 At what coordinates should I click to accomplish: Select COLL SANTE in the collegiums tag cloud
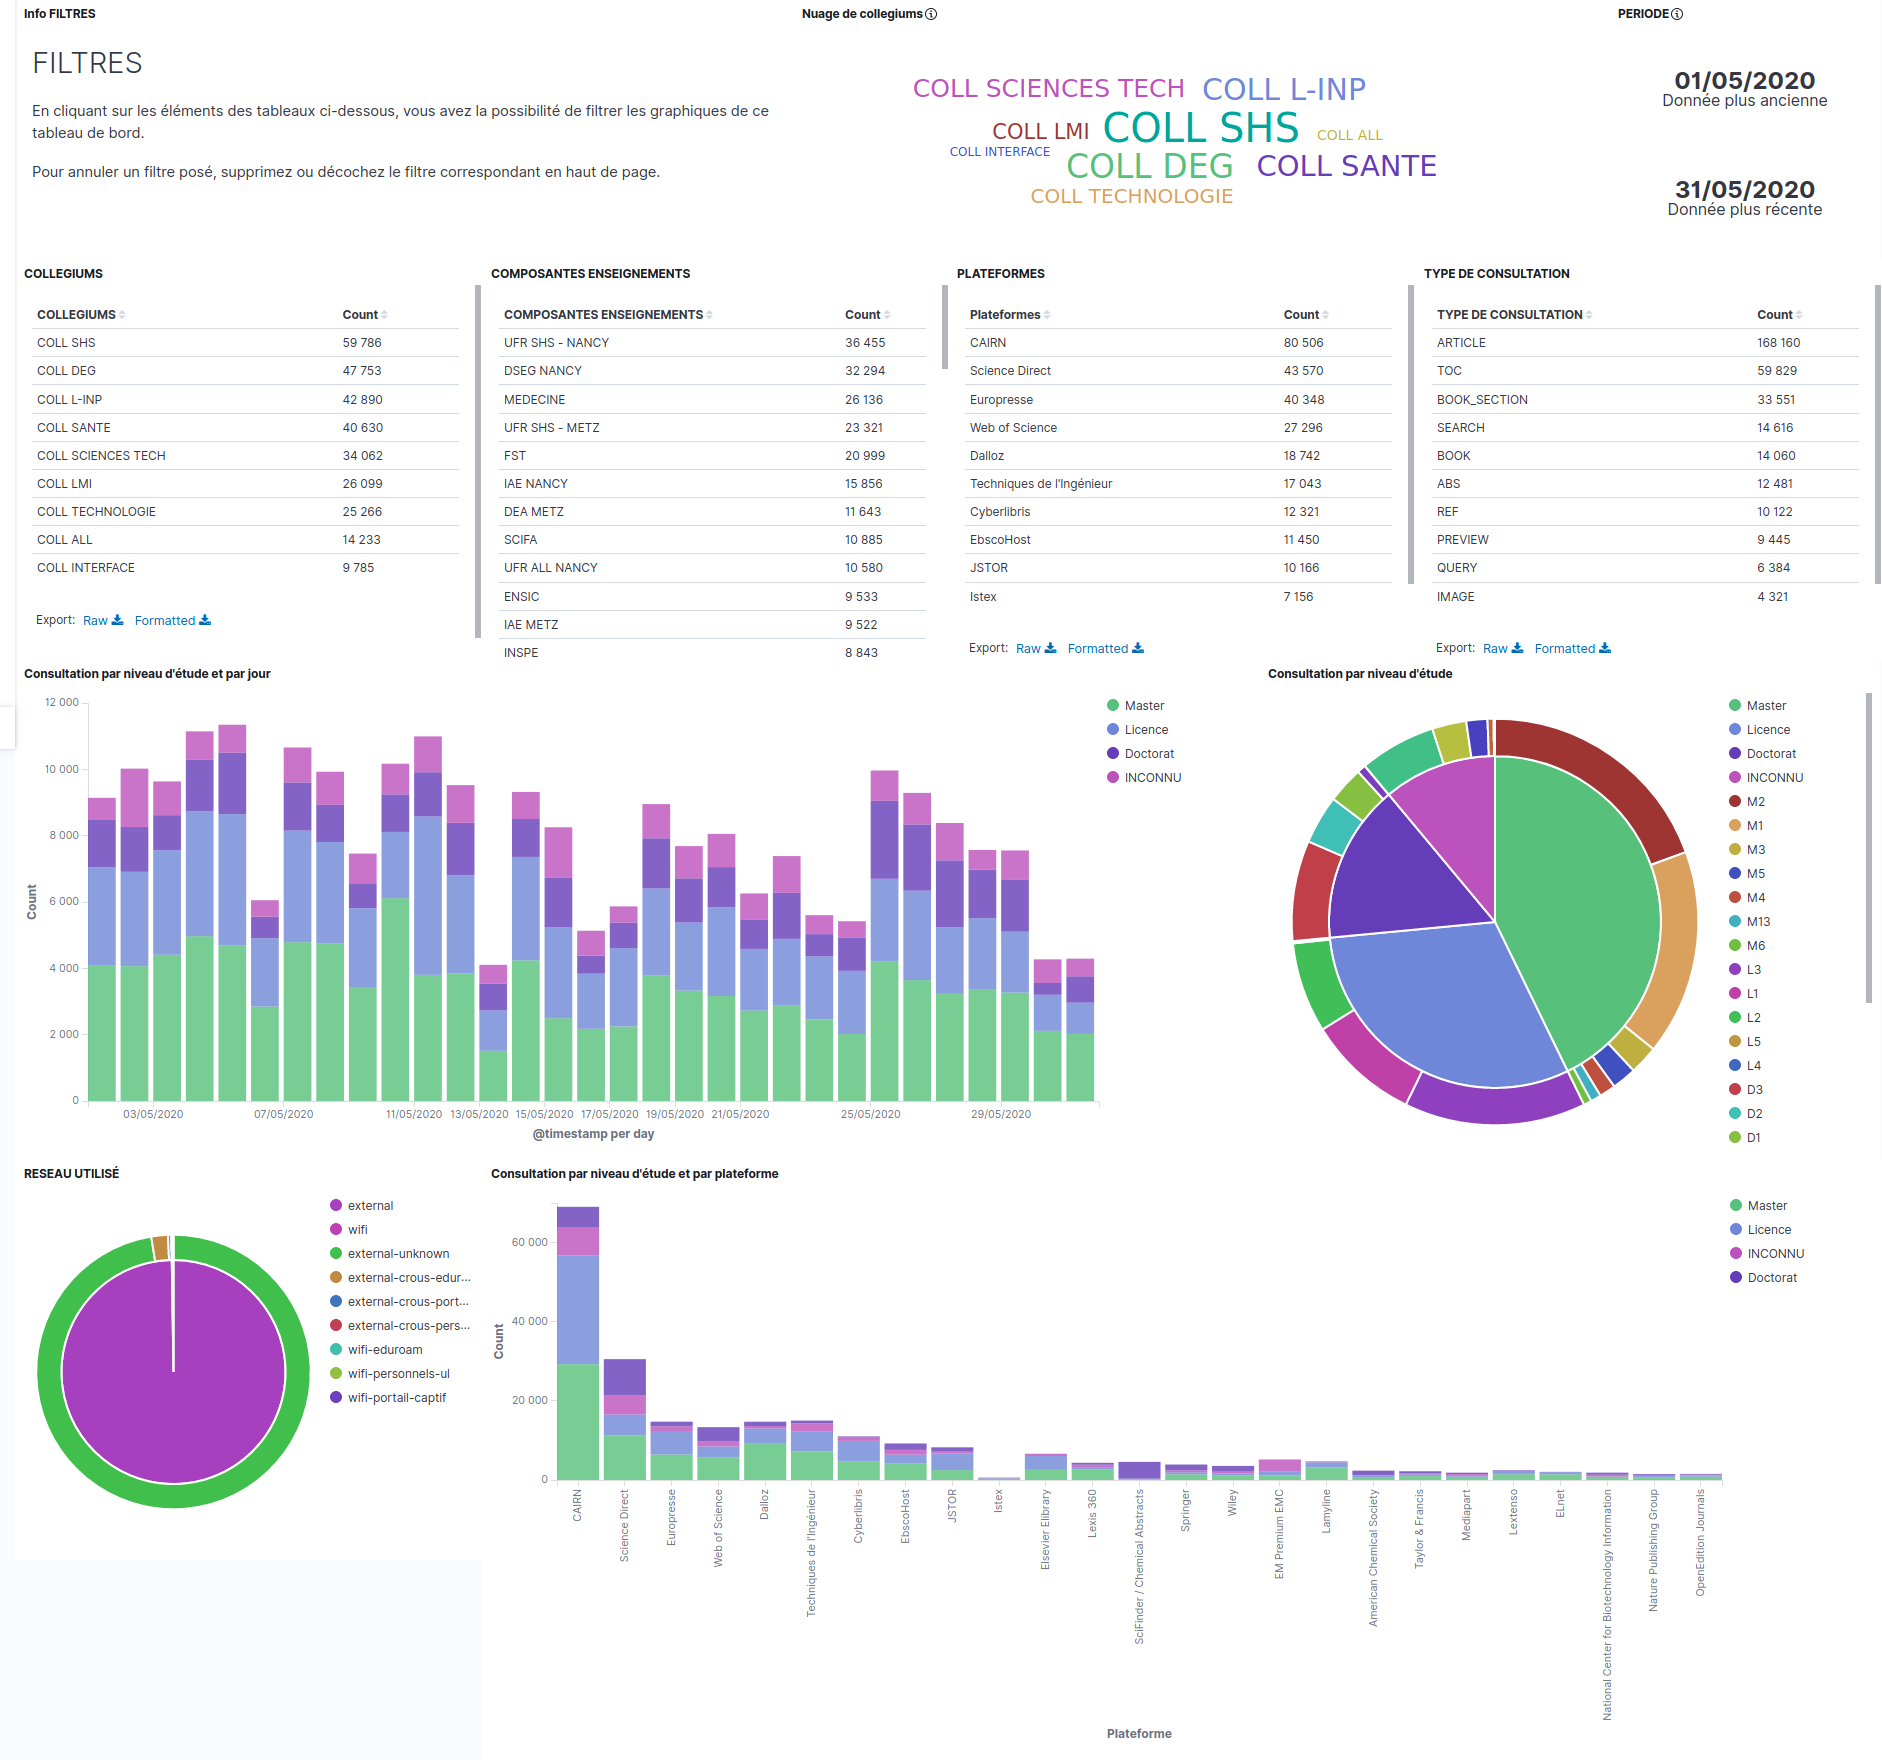tap(1346, 166)
